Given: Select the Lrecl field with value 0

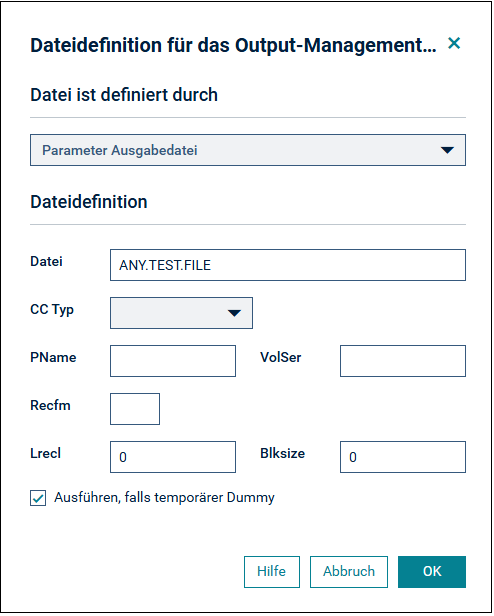Looking at the screenshot, I should (173, 456).
